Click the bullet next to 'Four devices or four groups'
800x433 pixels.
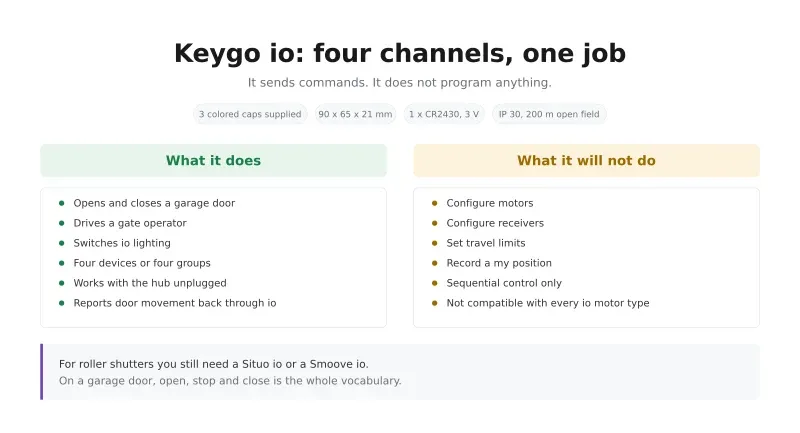click(x=62, y=263)
